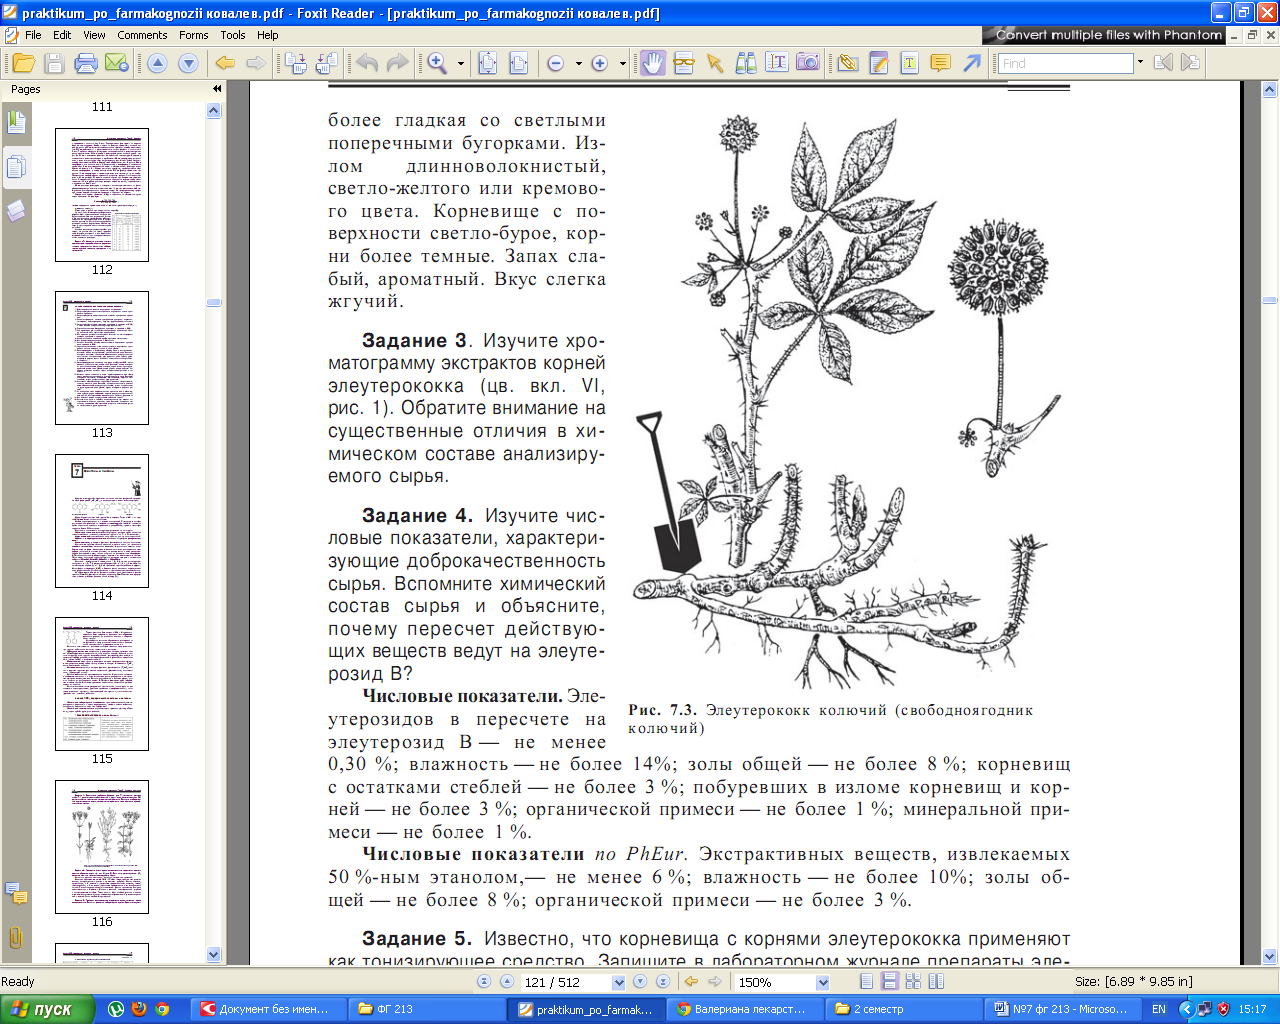Click the Convert multiple files with Phantom banner
The width and height of the screenshot is (1280, 1024).
pos(1104,35)
